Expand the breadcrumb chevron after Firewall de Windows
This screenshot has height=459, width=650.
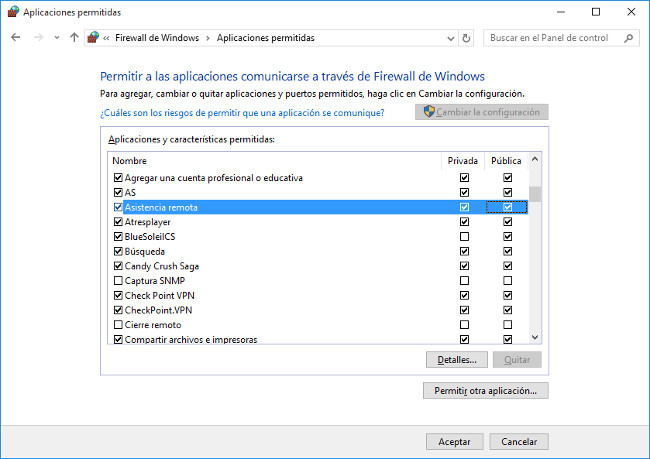pos(208,38)
